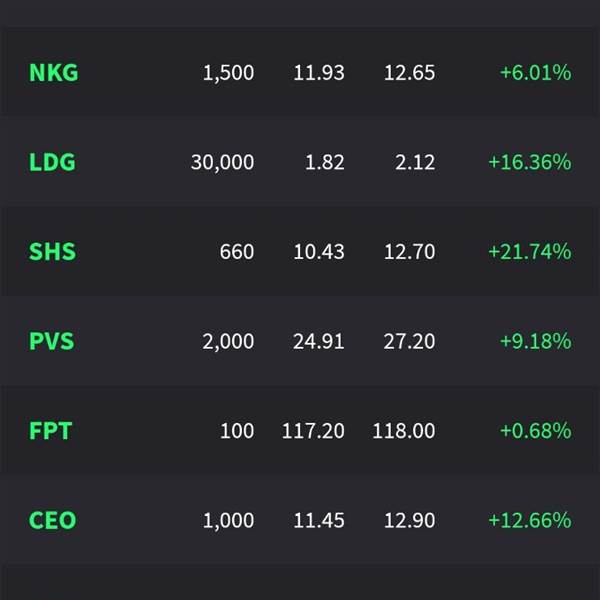This screenshot has height=600, width=600.
Task: Select the 1,500 quantity for NKG
Action: pyautogui.click(x=228, y=73)
